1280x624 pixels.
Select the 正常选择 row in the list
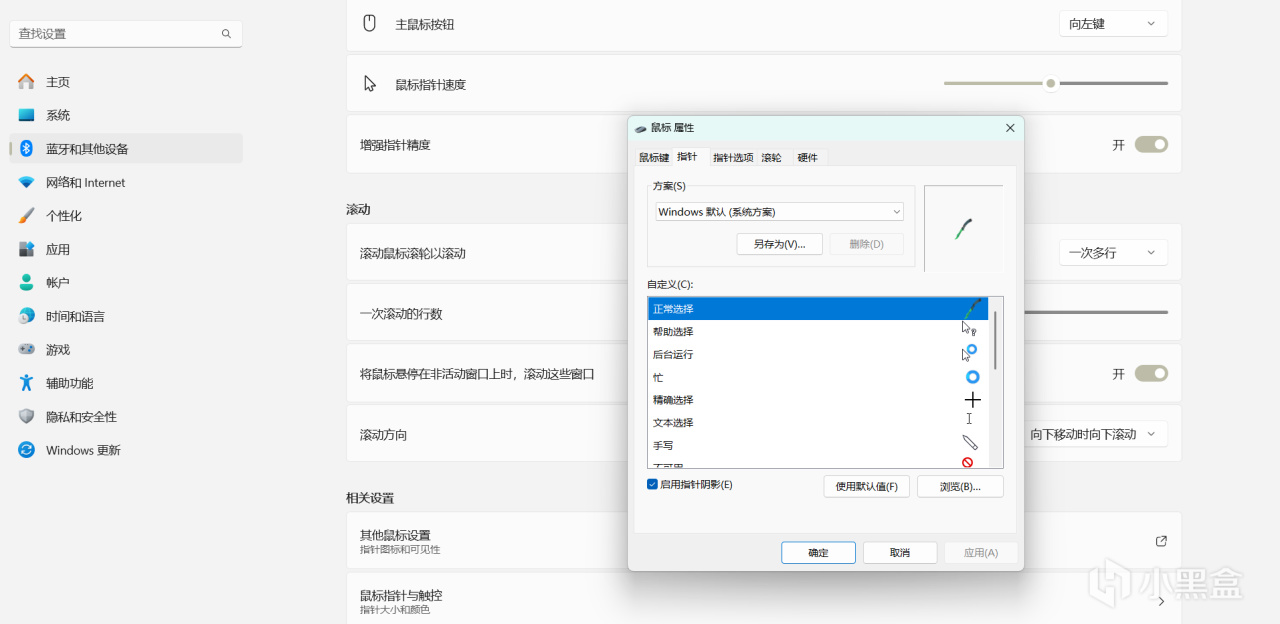pyautogui.click(x=817, y=309)
